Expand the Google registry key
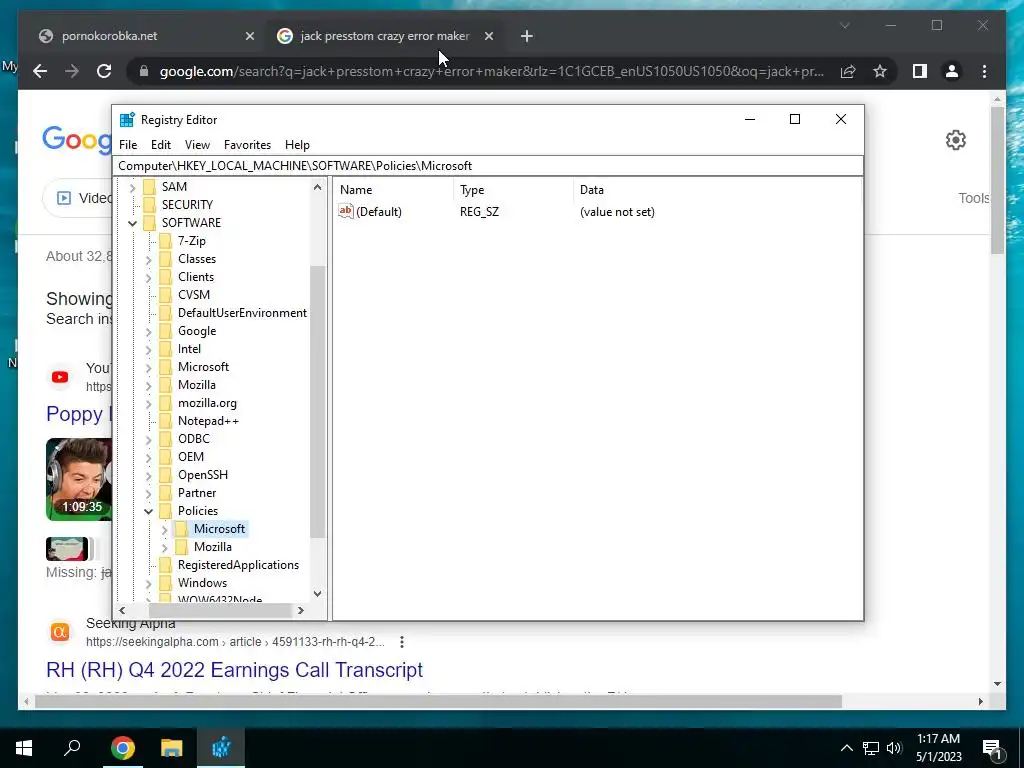This screenshot has width=1024, height=768. [148, 332]
